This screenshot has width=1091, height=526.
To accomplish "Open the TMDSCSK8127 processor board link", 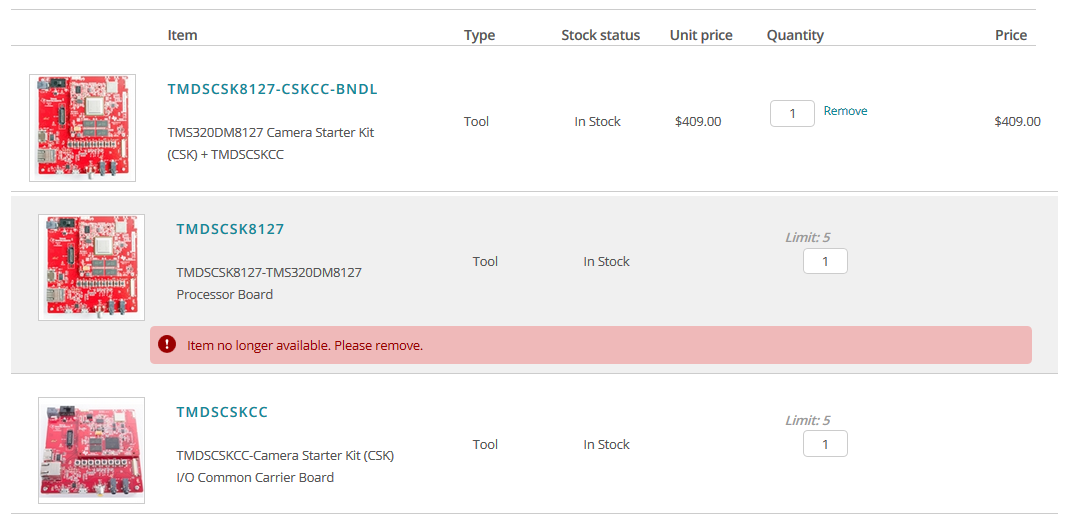I will coord(230,229).
